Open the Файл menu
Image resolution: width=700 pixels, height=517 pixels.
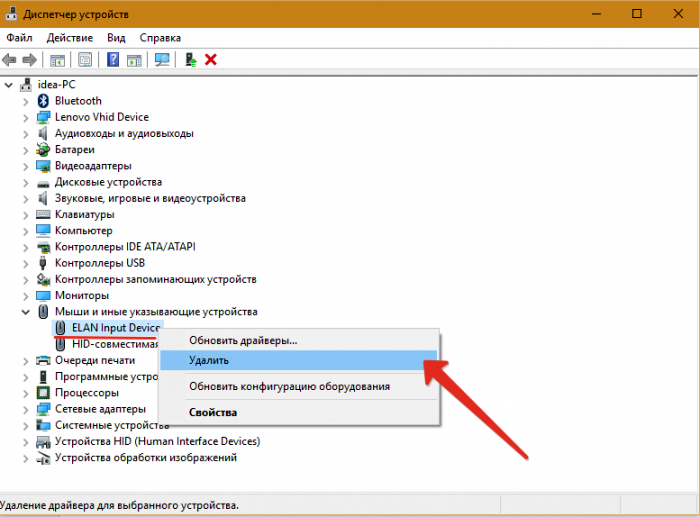[x=19, y=38]
